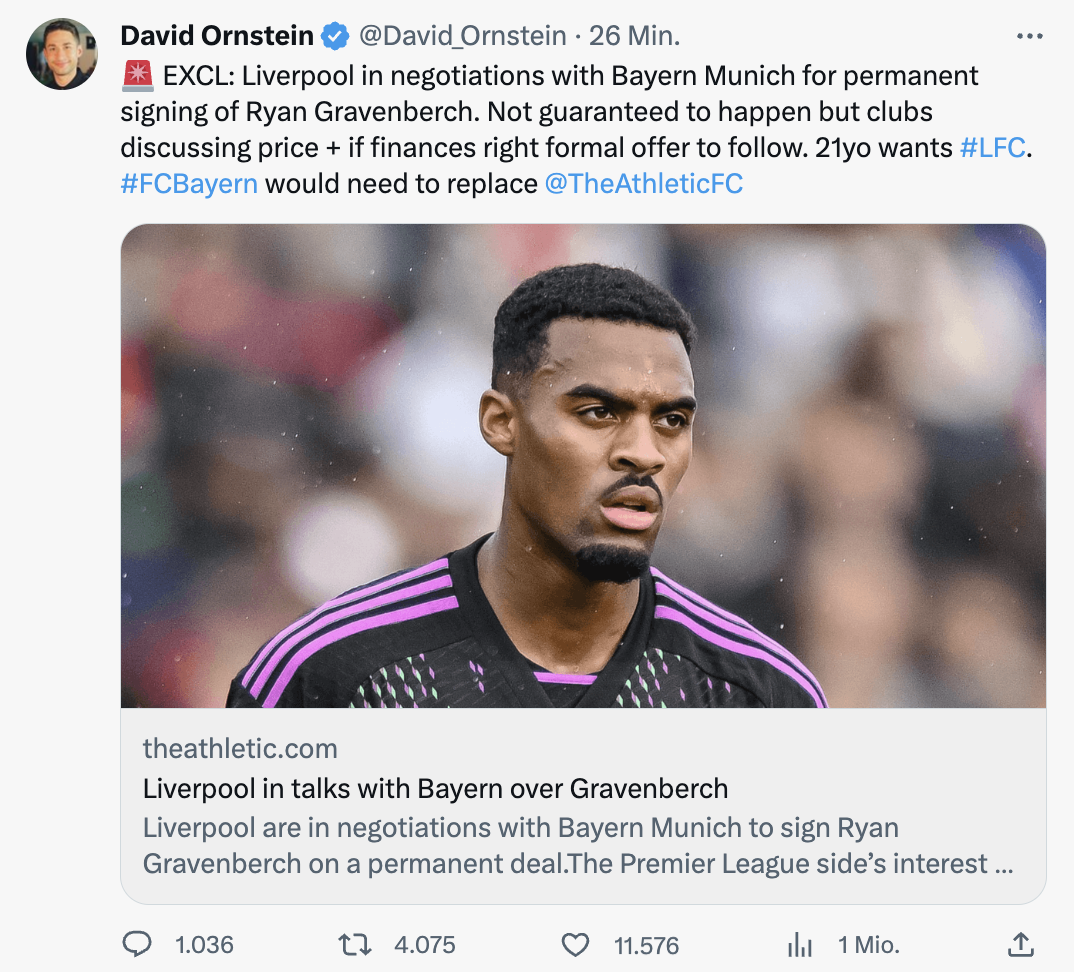Open the David Ornstein display name
This screenshot has width=1074, height=972.
tap(217, 37)
